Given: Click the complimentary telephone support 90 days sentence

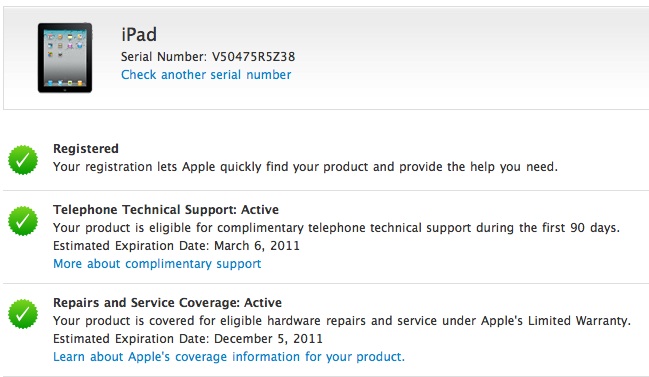Looking at the screenshot, I should [x=337, y=228].
